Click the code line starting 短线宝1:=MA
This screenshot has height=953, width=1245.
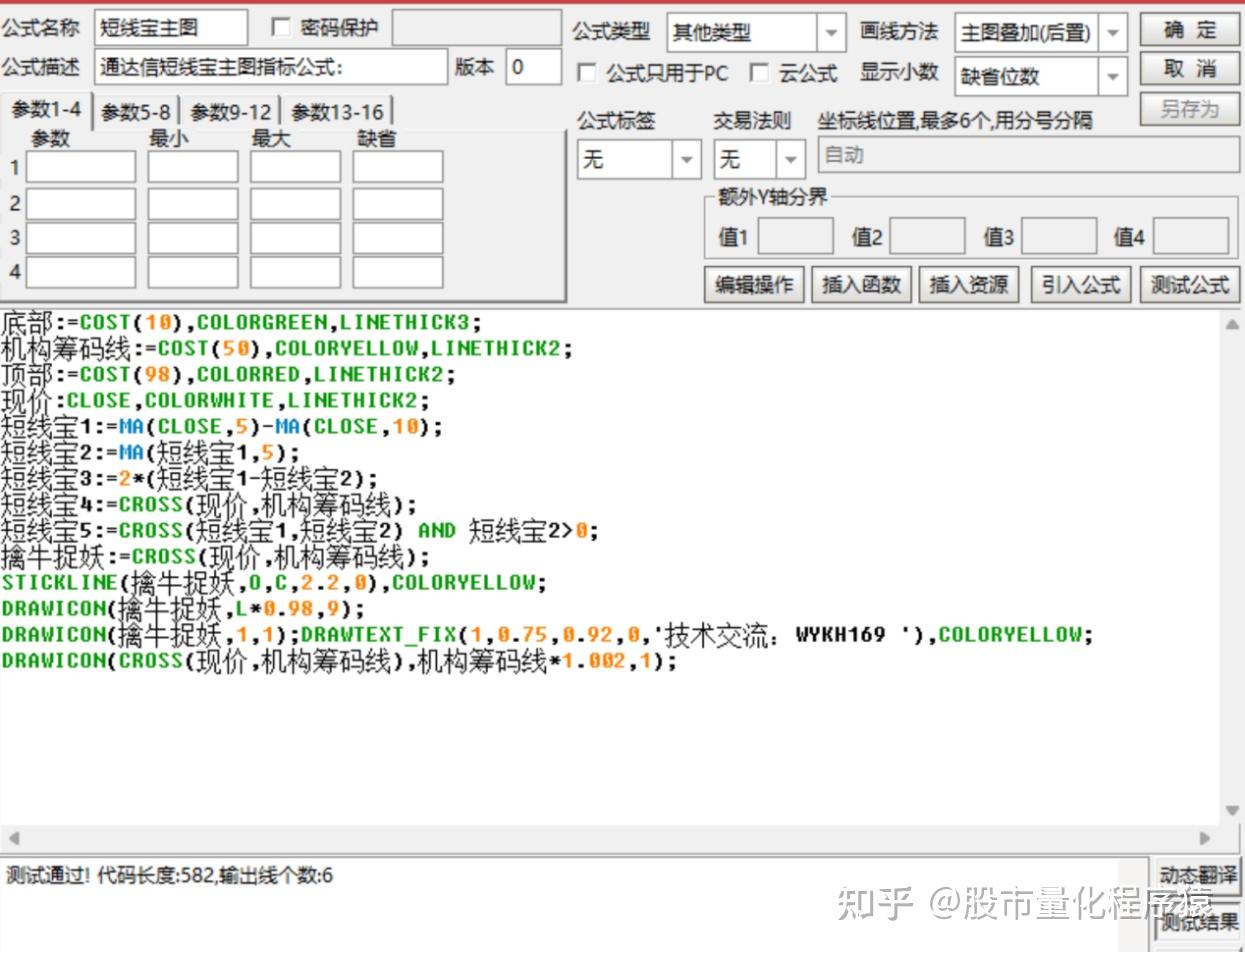[x=222, y=427]
